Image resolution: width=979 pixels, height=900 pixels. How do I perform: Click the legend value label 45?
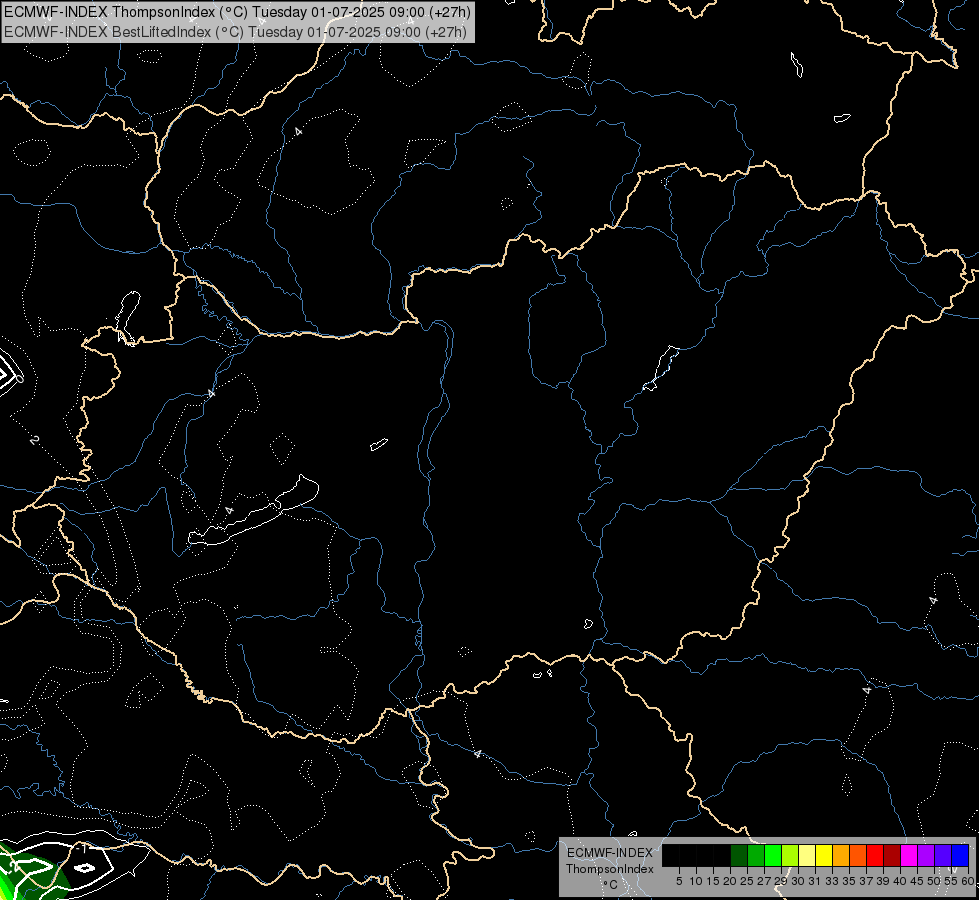[917, 881]
